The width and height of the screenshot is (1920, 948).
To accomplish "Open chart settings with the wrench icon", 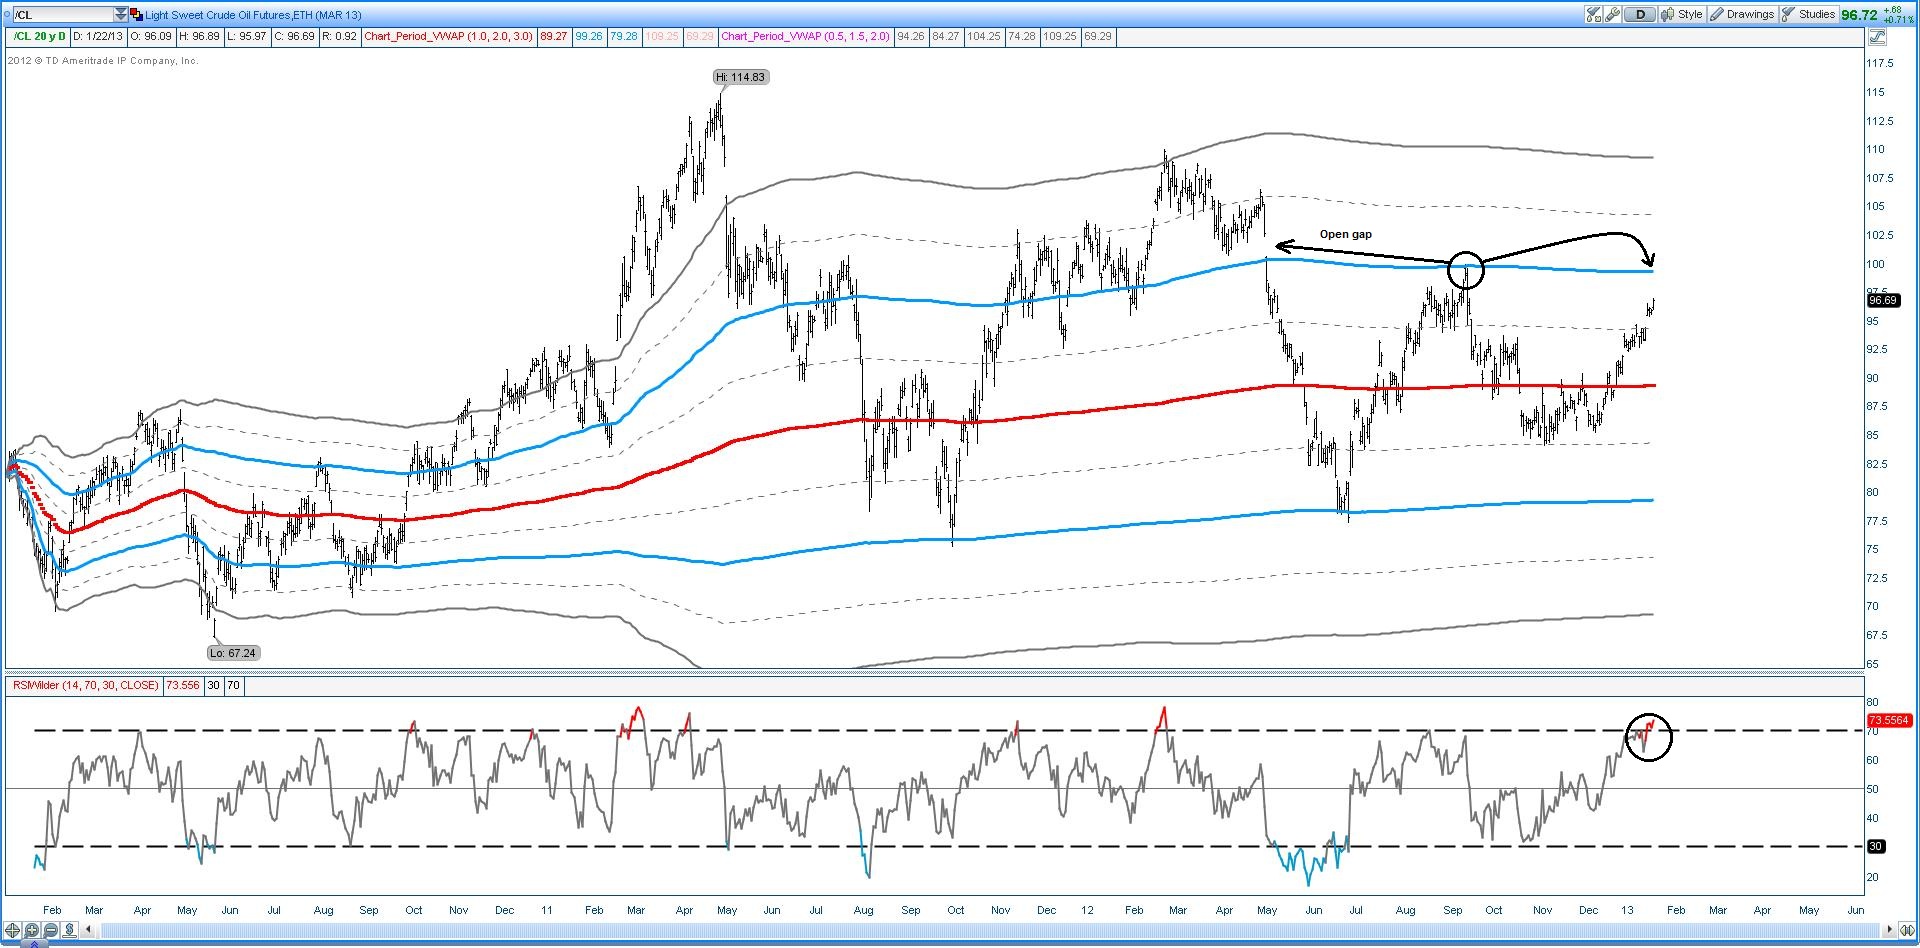I will point(1612,15).
